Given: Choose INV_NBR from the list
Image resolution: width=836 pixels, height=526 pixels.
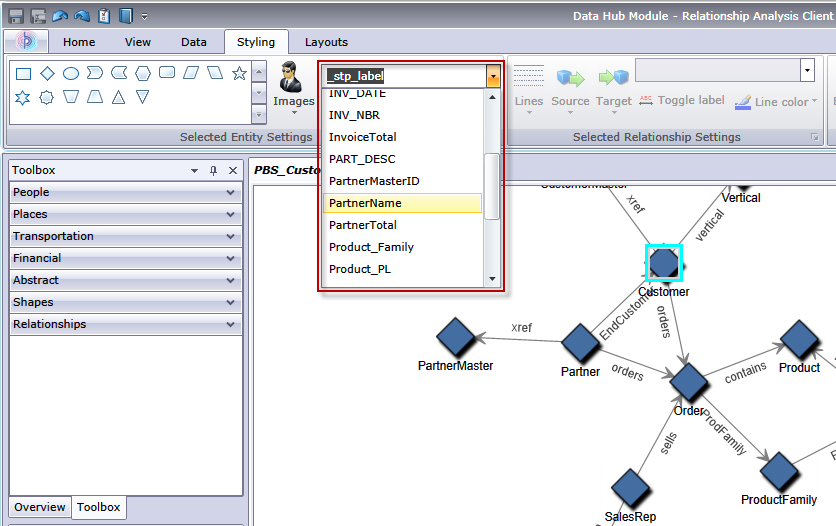Looking at the screenshot, I should point(402,115).
